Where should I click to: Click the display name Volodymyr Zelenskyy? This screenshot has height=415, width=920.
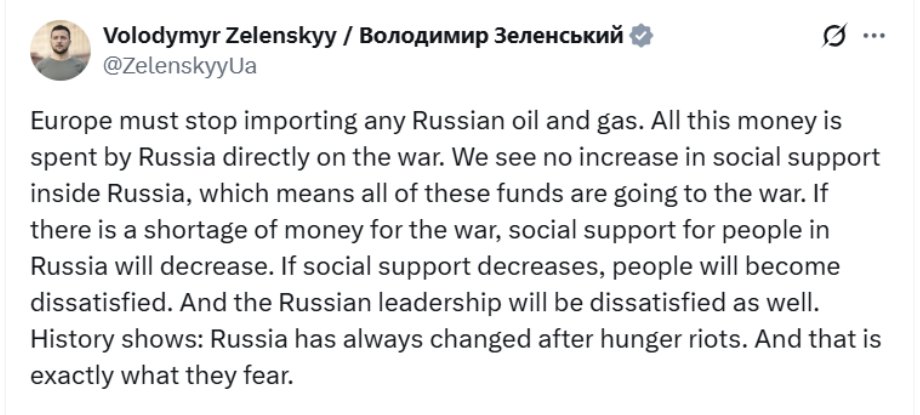226,36
